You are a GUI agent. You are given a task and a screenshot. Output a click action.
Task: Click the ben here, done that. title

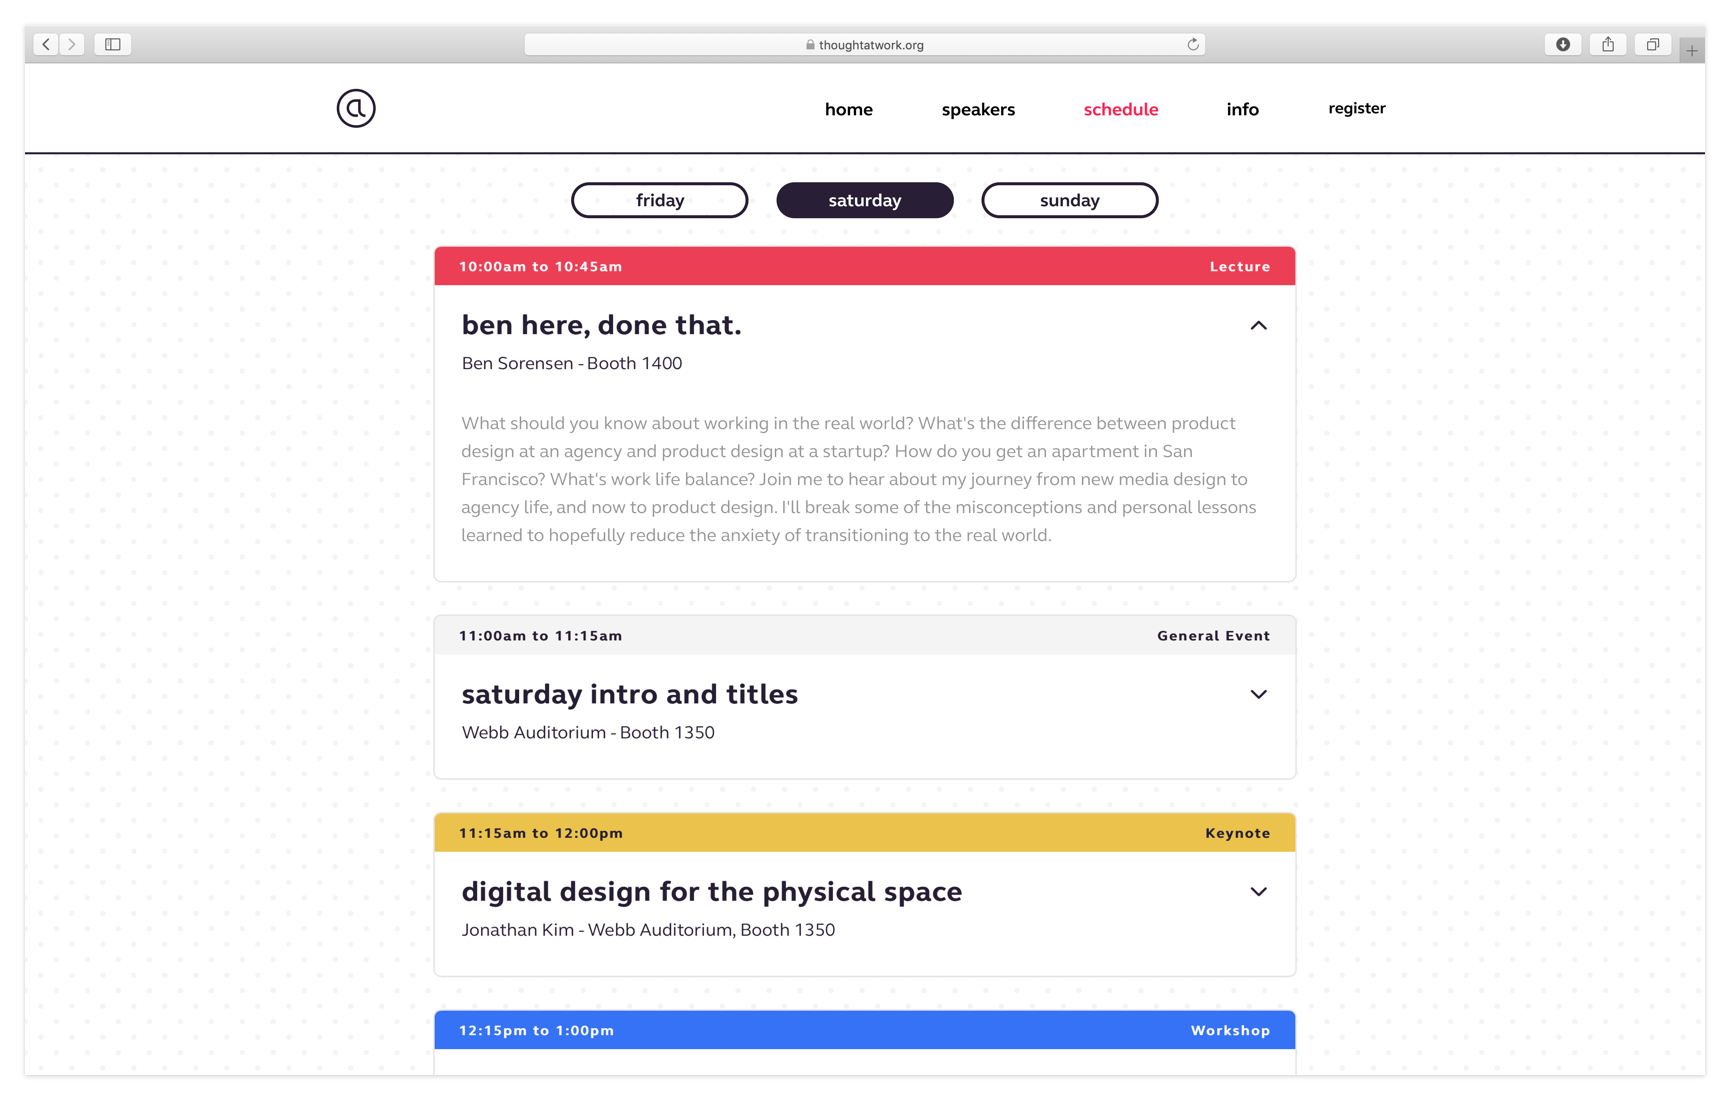(x=601, y=325)
